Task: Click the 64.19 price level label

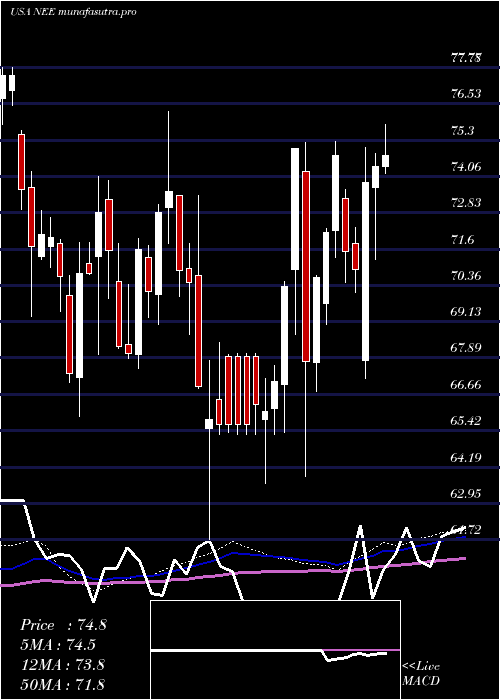Action: [x=467, y=457]
